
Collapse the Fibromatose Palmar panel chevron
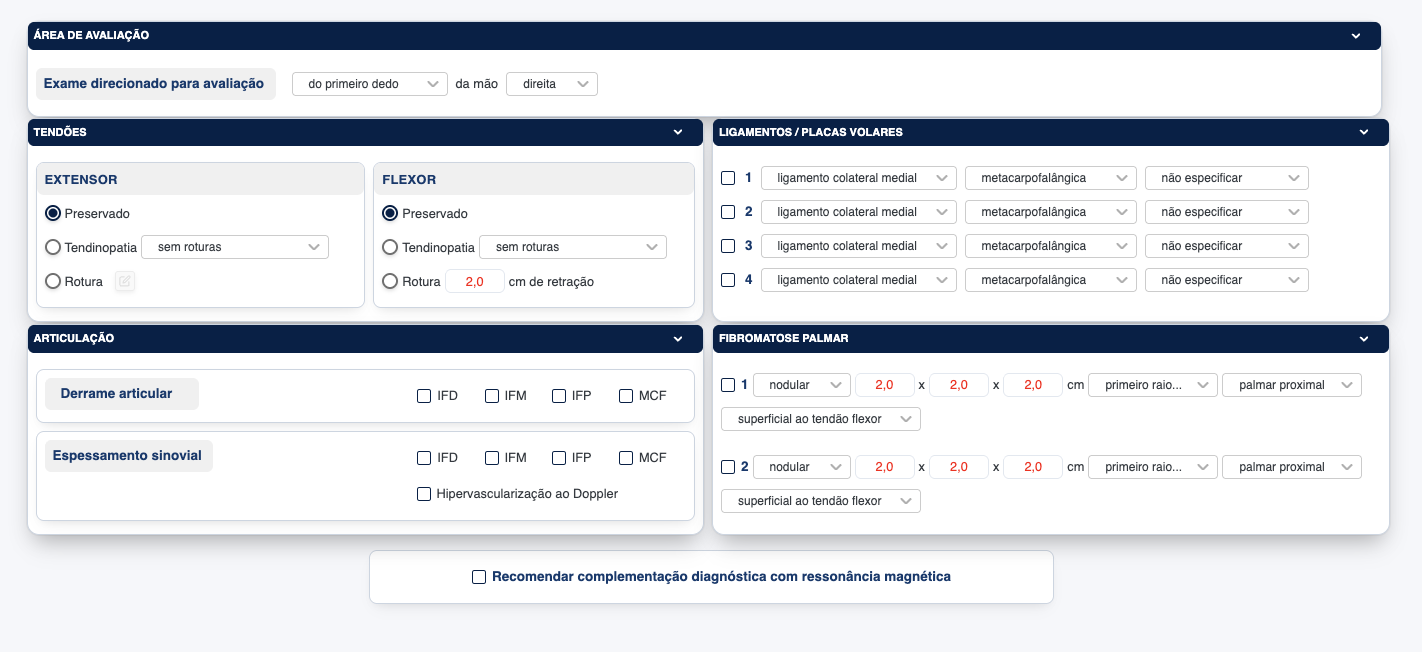[x=1364, y=339]
